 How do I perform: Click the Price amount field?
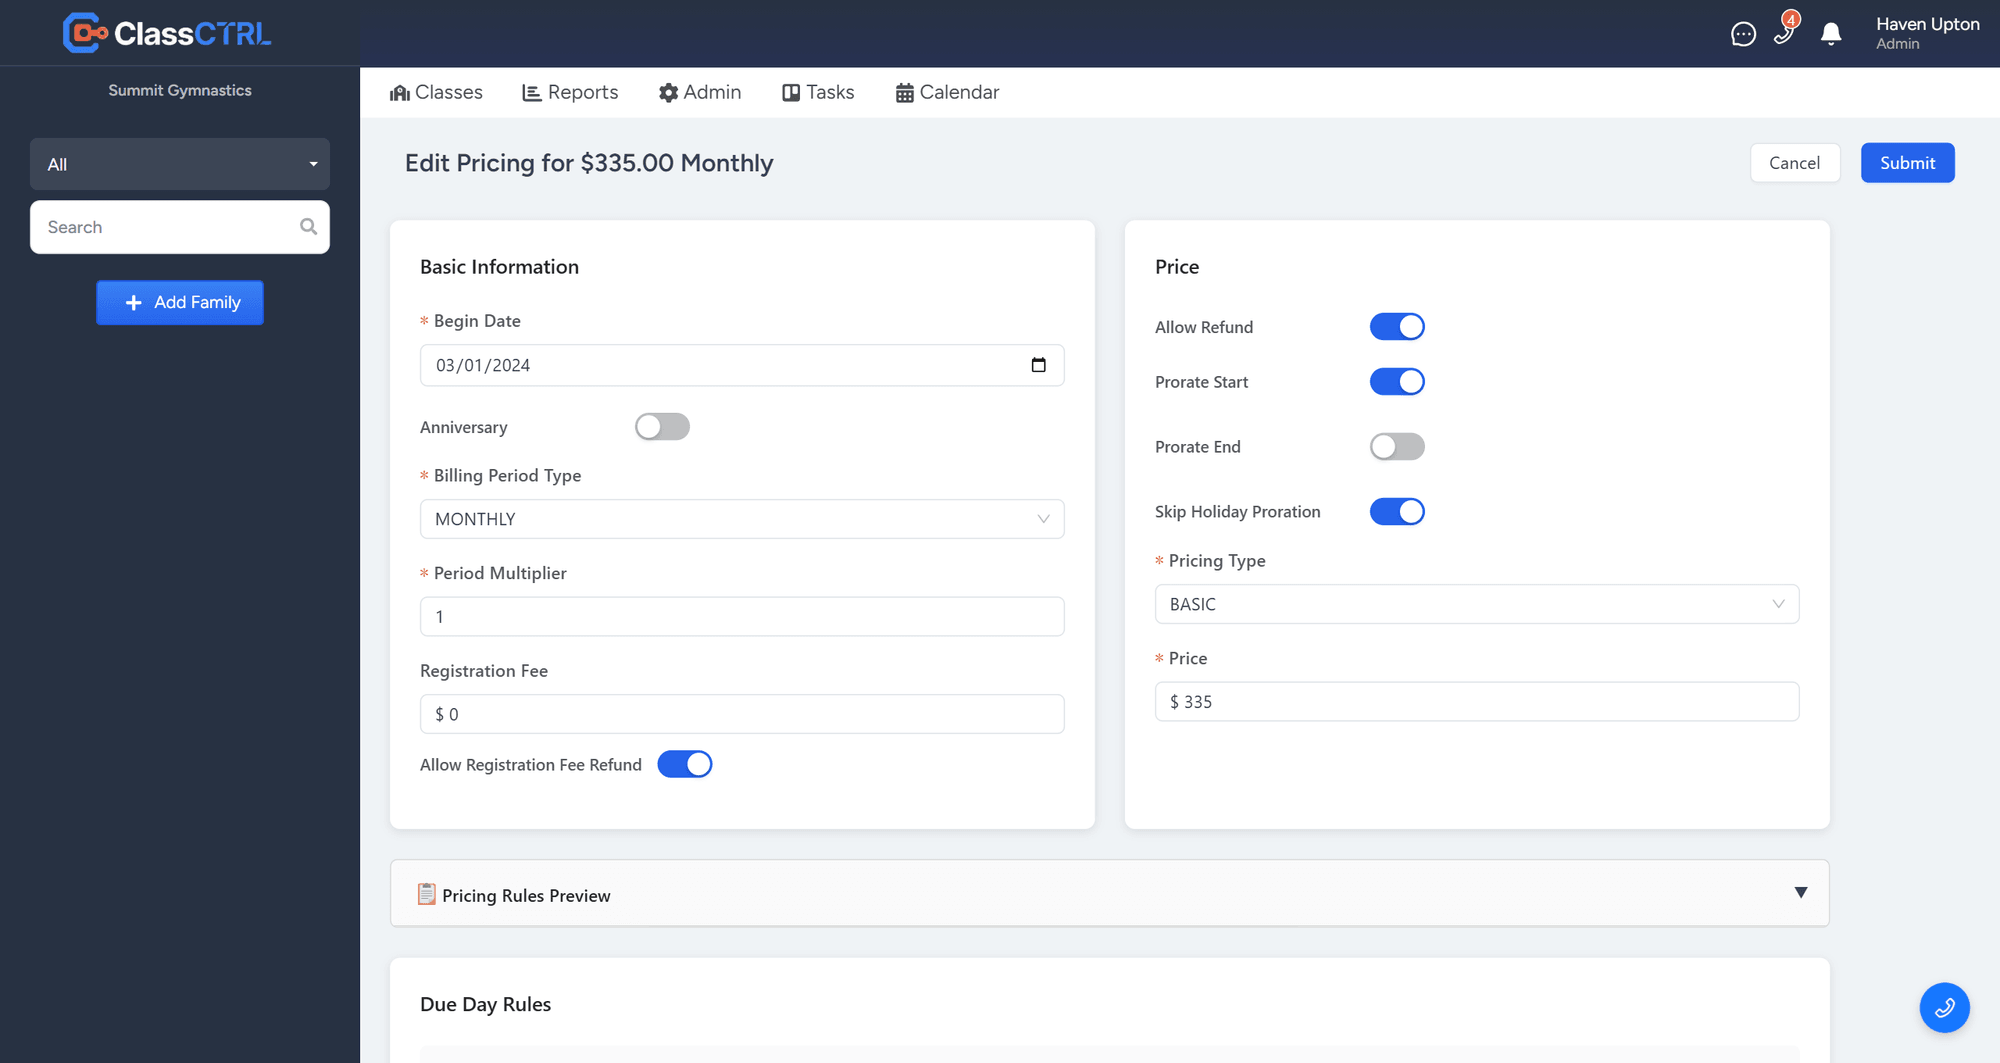tap(1477, 702)
